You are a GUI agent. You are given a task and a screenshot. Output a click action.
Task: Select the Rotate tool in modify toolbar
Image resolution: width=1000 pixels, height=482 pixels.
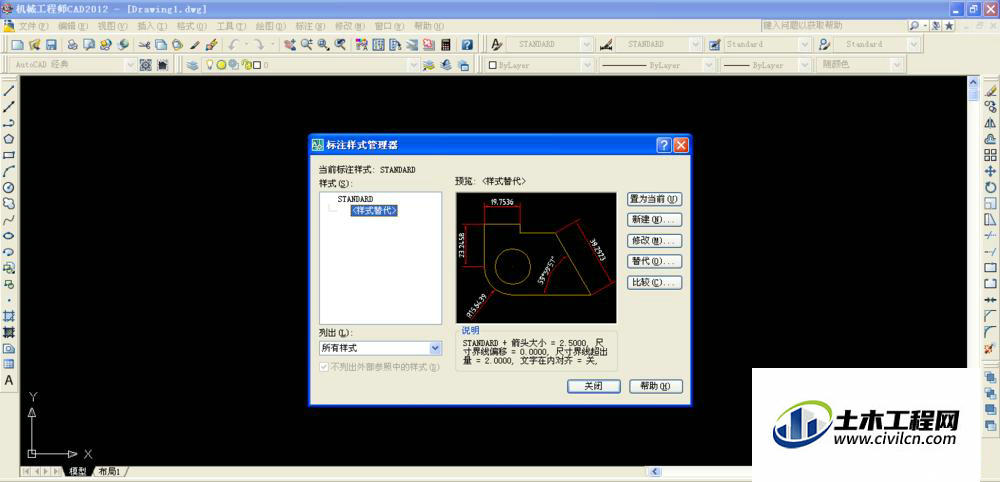point(990,187)
